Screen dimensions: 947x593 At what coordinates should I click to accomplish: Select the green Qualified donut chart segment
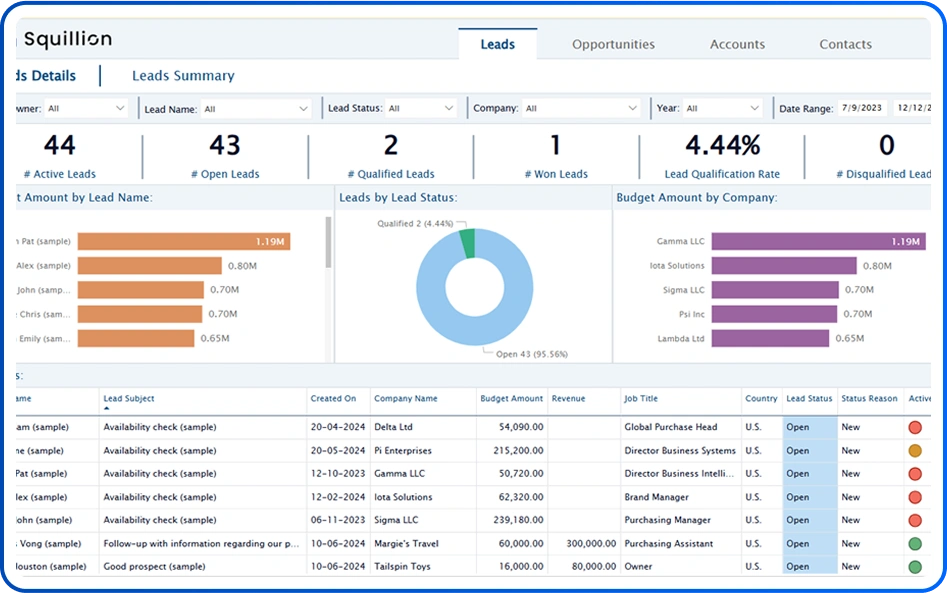(x=467, y=244)
